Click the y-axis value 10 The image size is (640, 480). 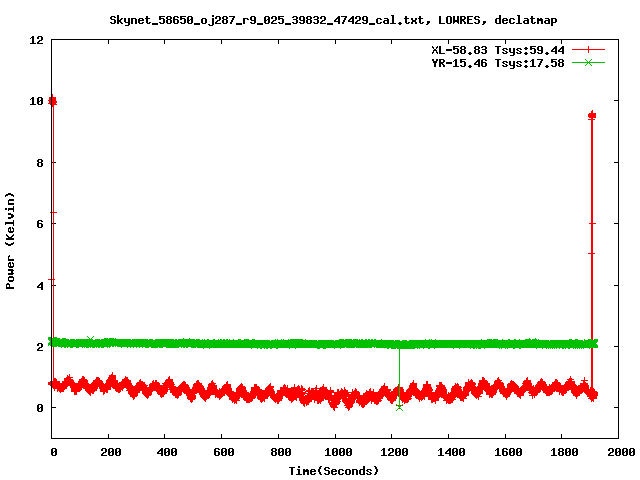coord(36,101)
